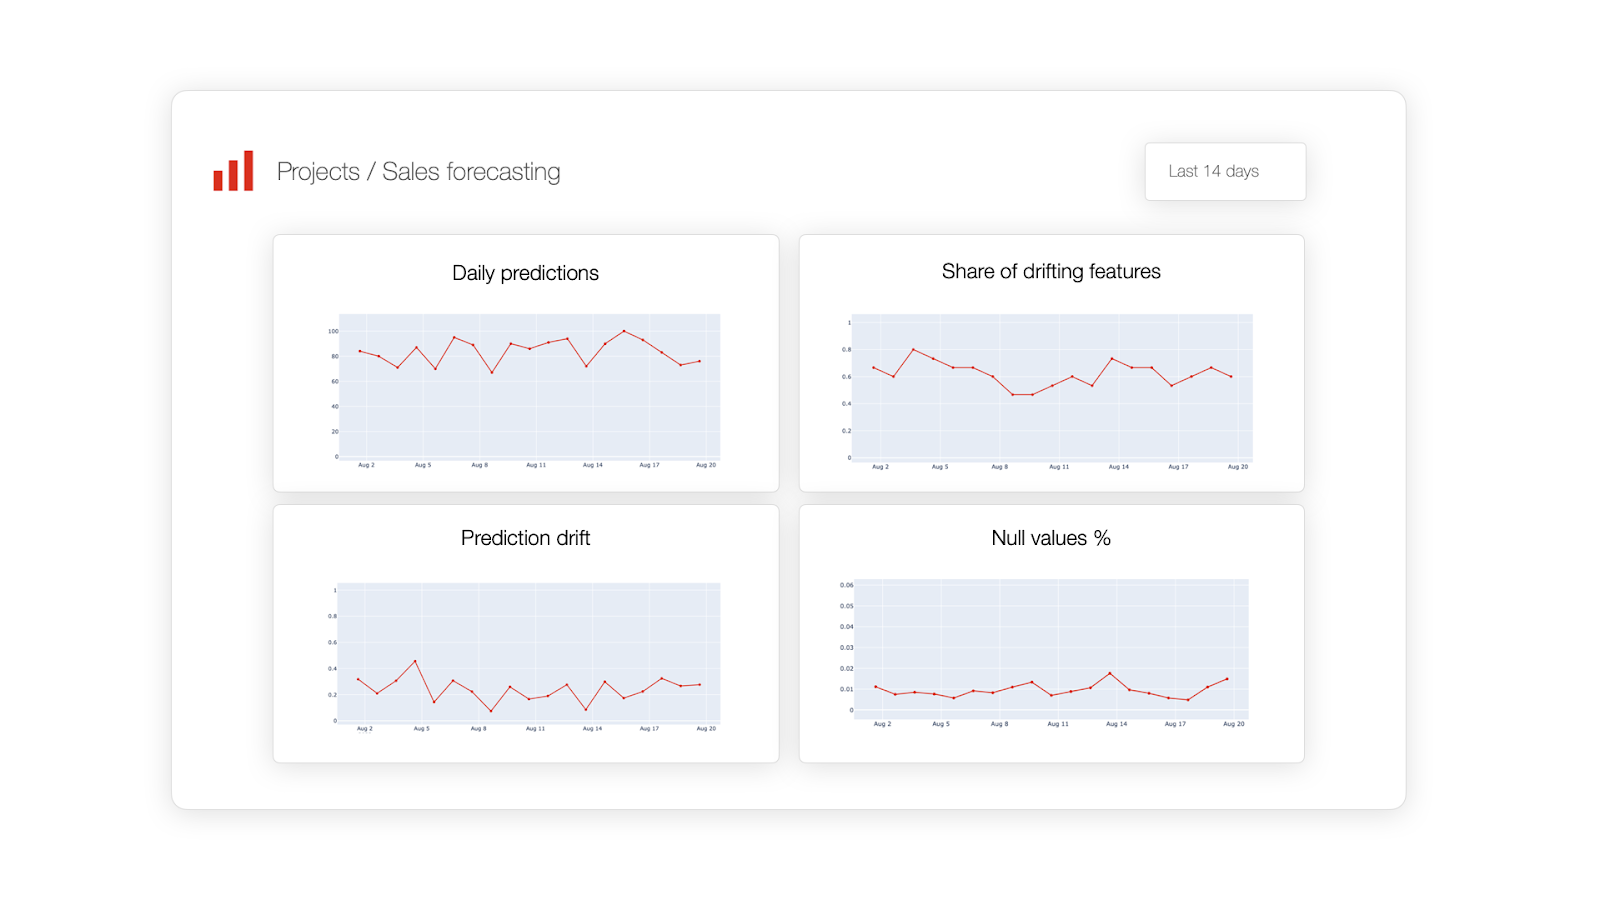The width and height of the screenshot is (1600, 900).
Task: Click the first data point in Share of drifting features
Action: click(x=873, y=367)
